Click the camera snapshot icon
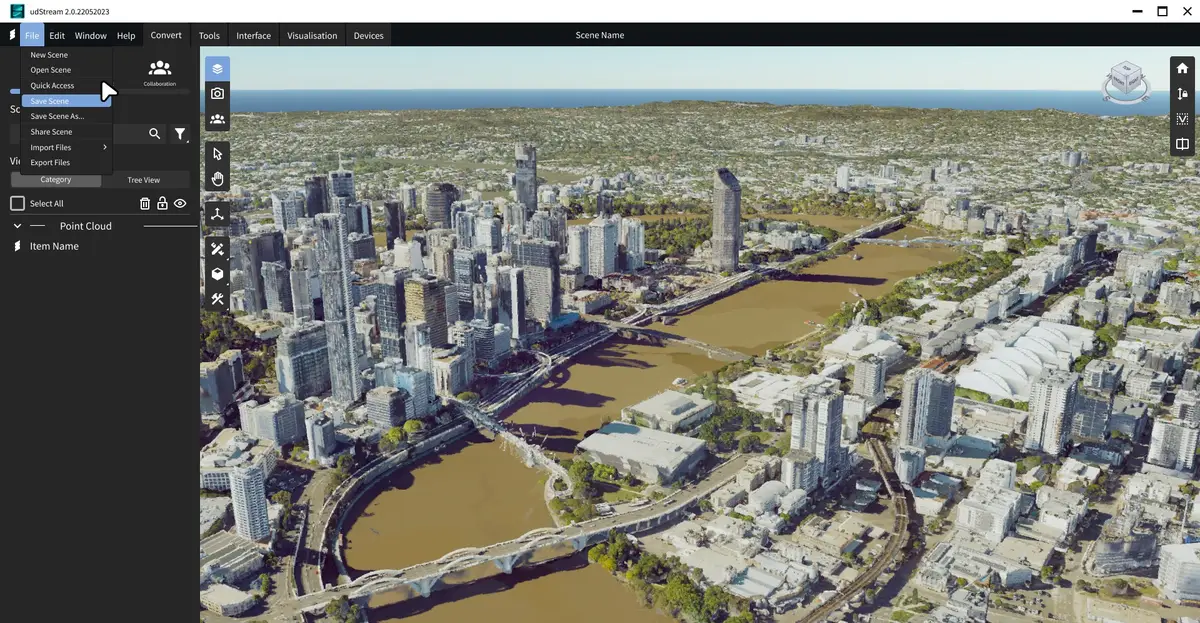Screen dimensions: 1200x623 217,94
